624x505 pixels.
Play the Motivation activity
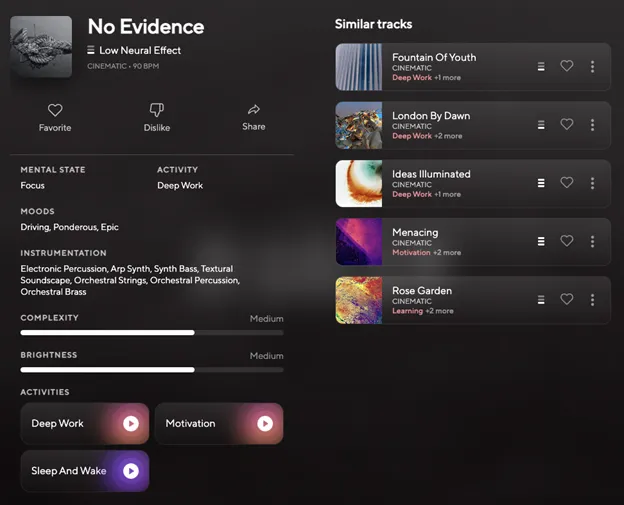(265, 423)
